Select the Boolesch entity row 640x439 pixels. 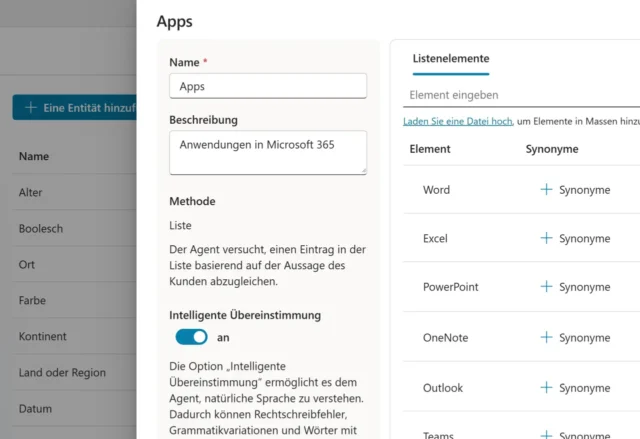coord(41,228)
